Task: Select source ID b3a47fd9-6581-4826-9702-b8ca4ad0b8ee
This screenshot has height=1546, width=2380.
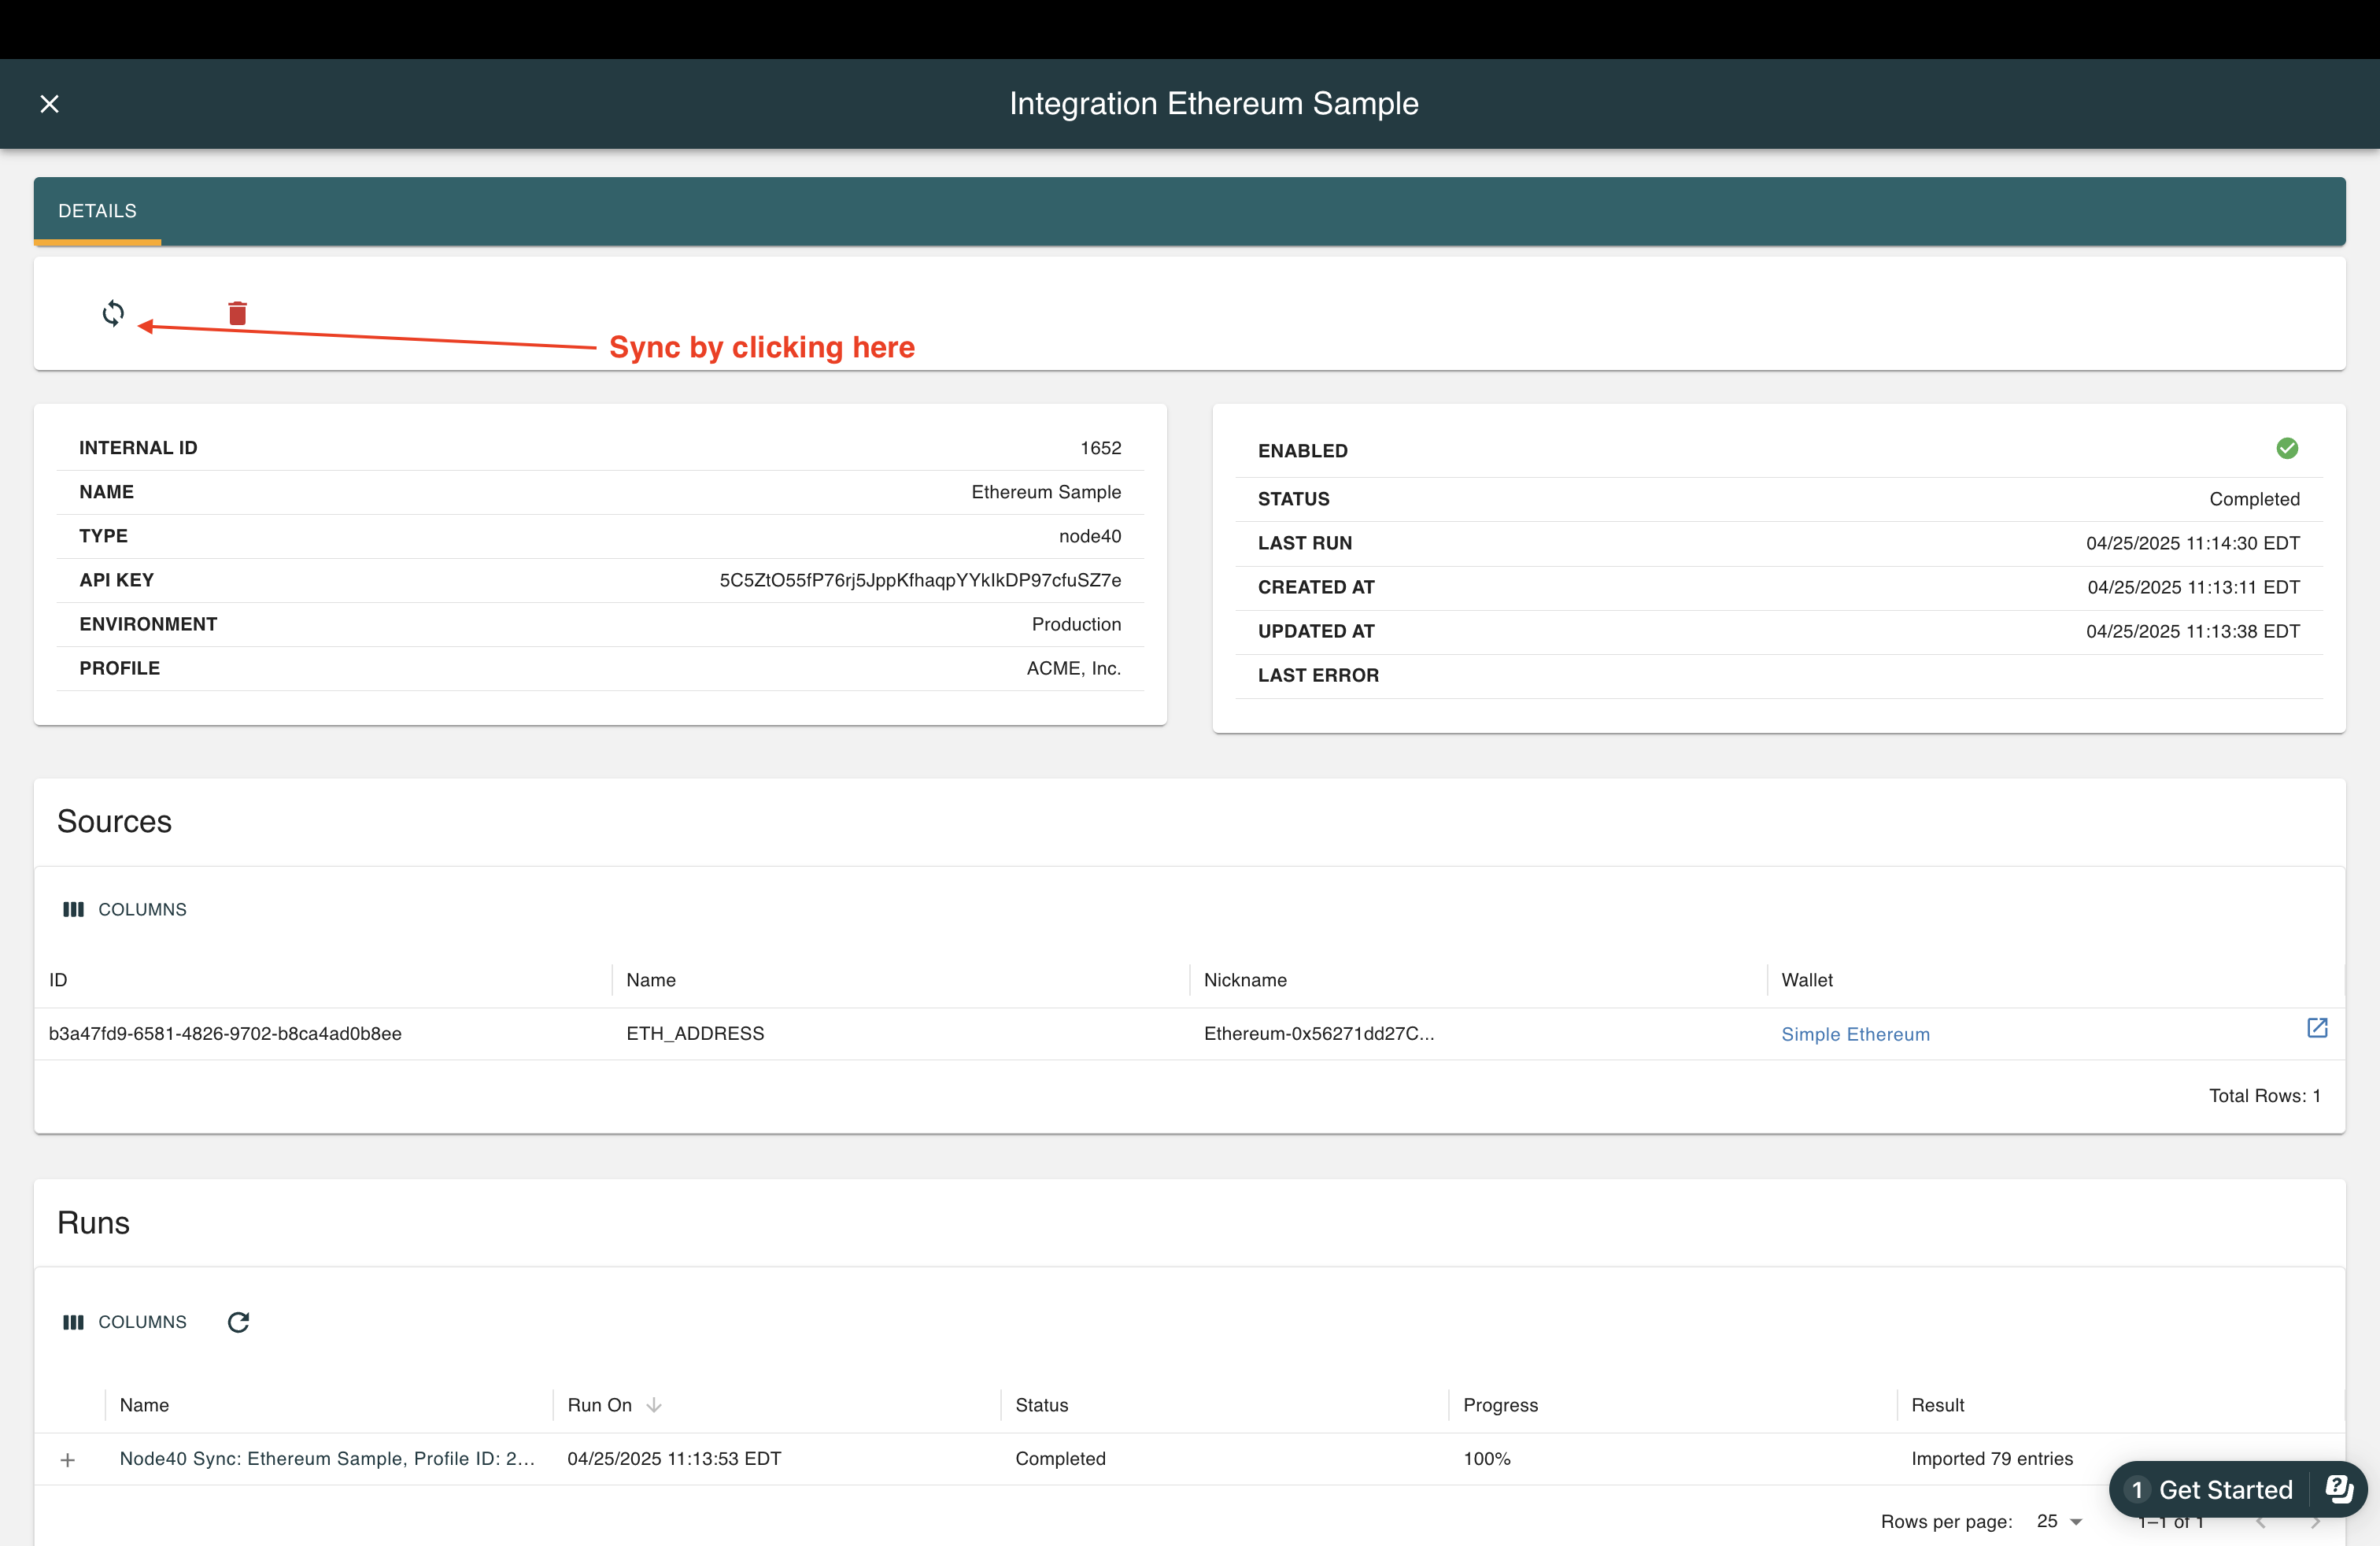Action: [225, 1033]
